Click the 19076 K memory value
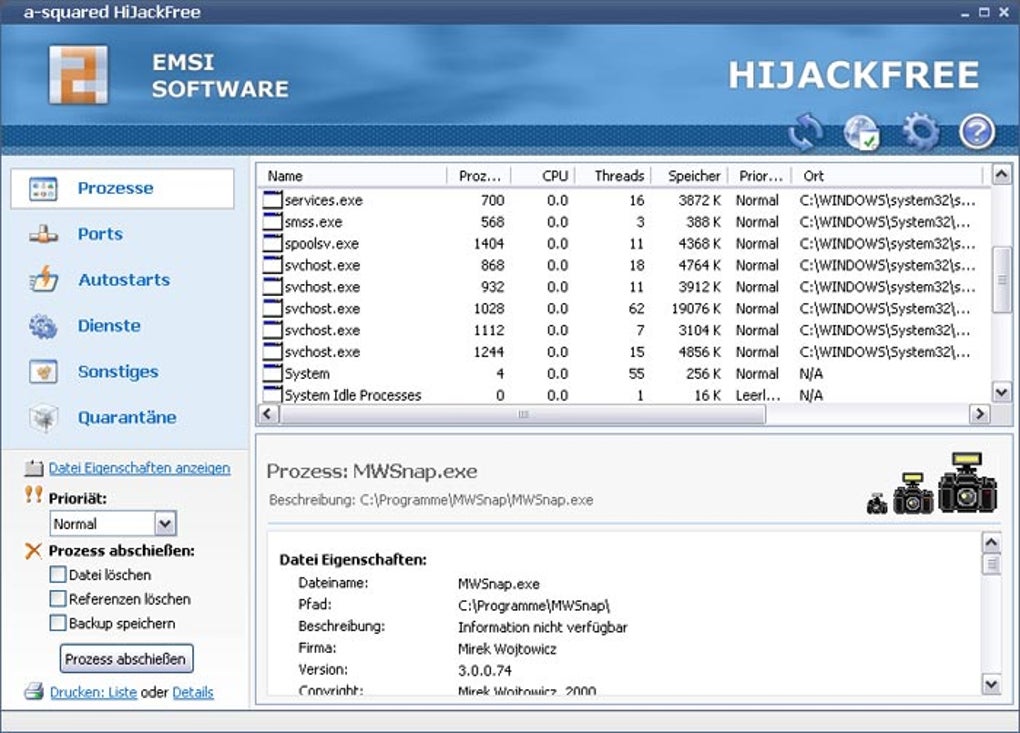 coord(696,308)
